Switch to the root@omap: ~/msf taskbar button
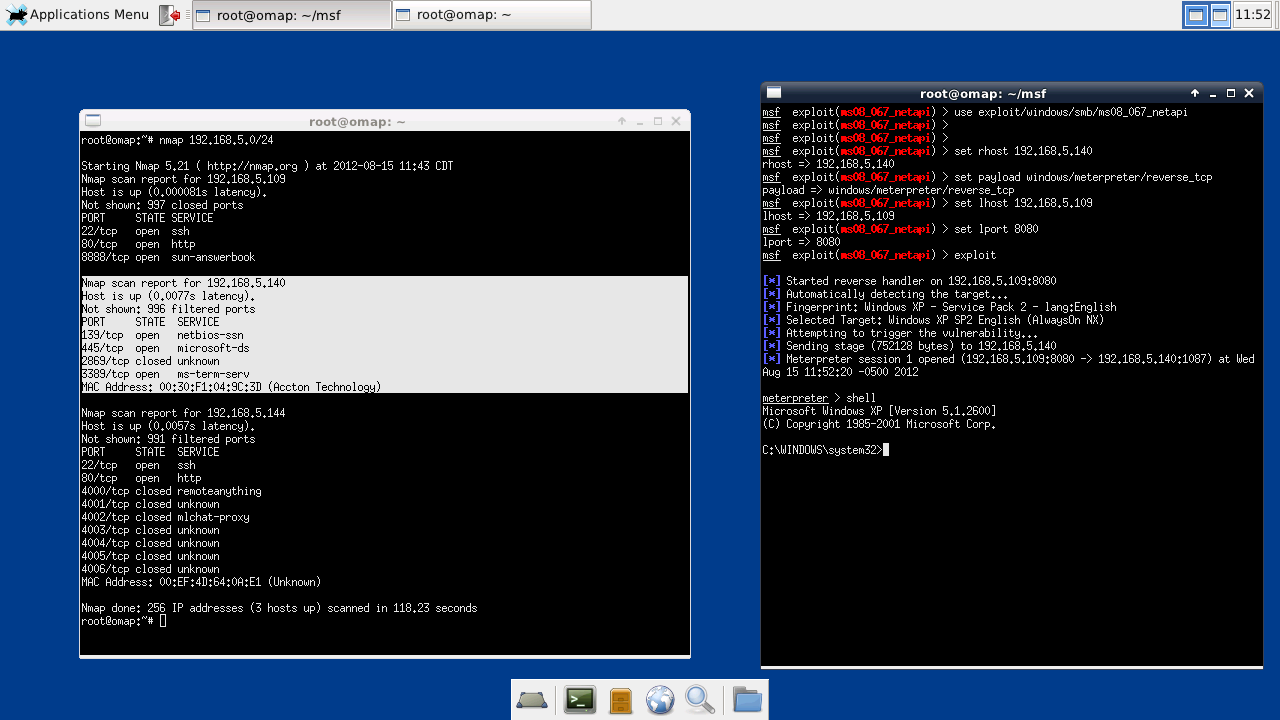Image resolution: width=1280 pixels, height=720 pixels. point(291,15)
